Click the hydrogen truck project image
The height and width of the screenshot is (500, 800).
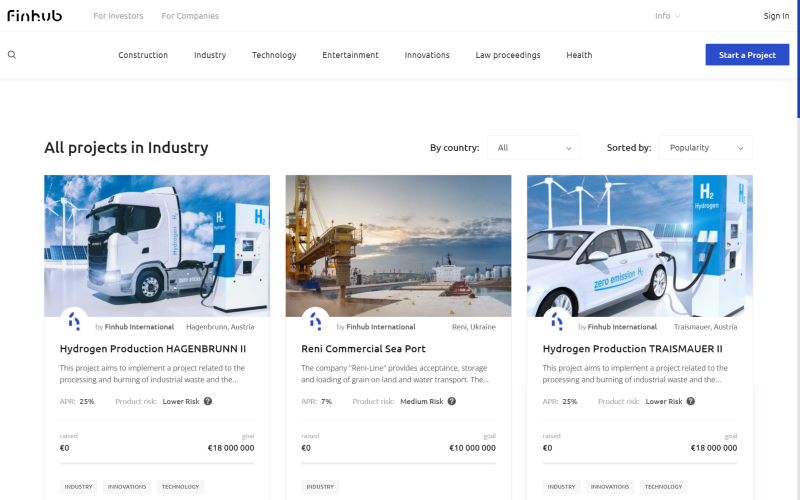click(157, 246)
